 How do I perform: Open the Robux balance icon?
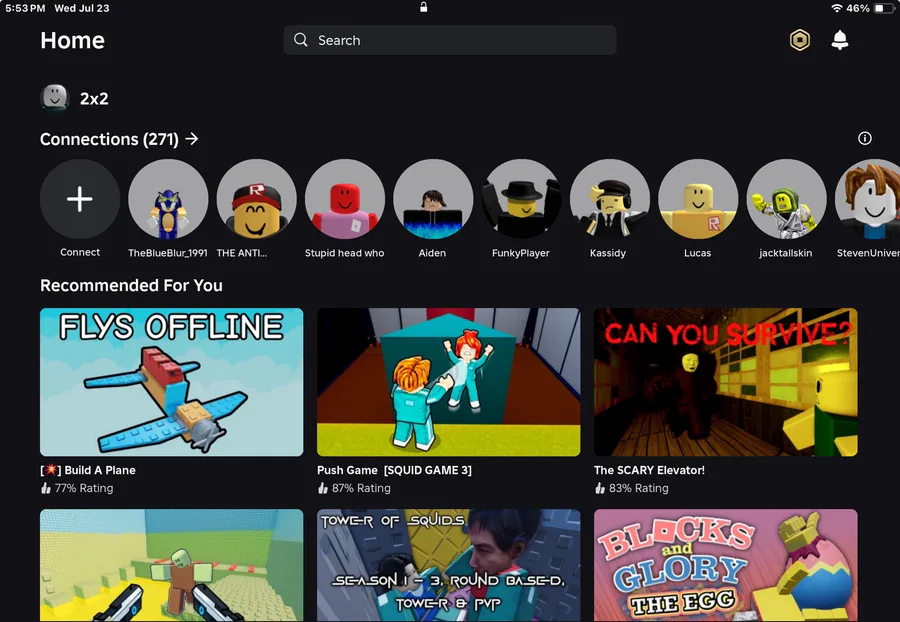pos(800,40)
